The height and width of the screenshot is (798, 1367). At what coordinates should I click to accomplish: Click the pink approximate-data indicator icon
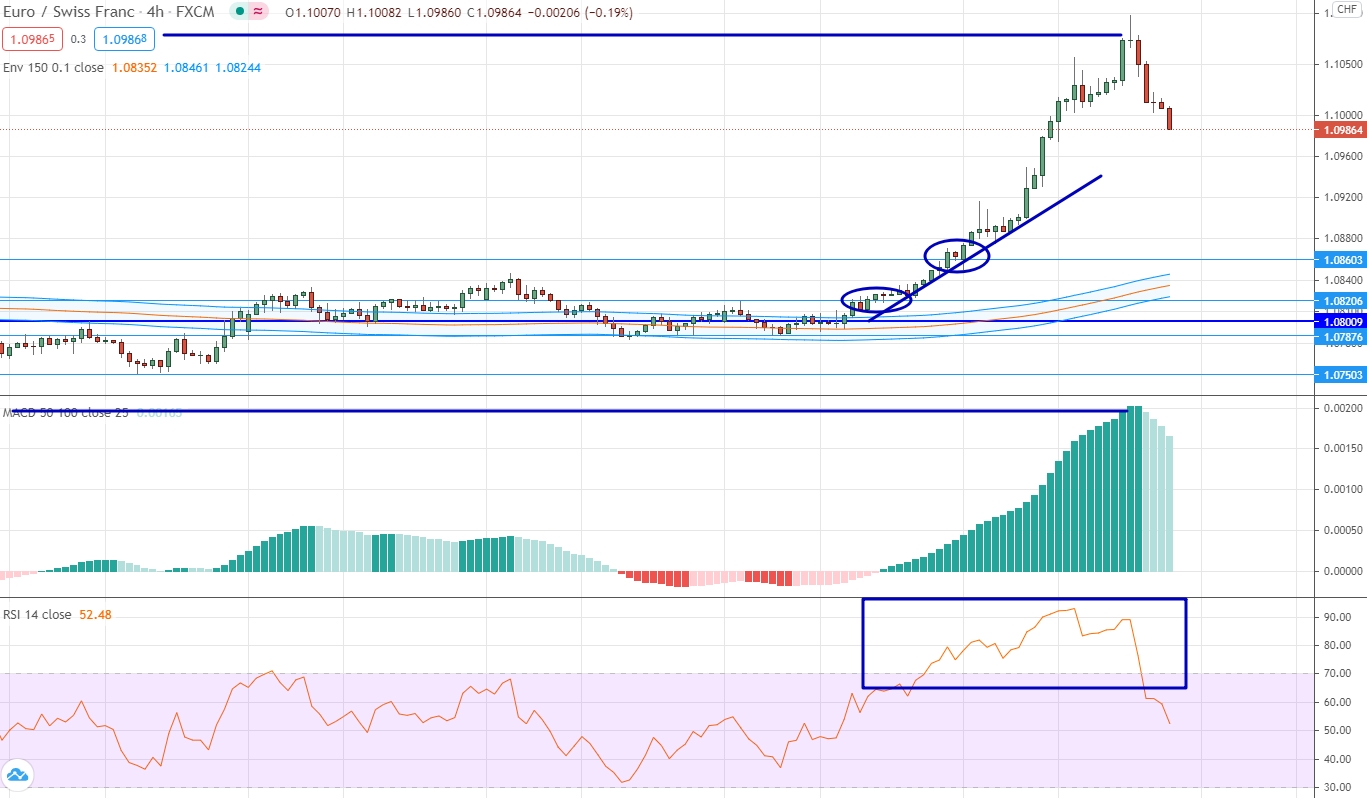pyautogui.click(x=258, y=13)
